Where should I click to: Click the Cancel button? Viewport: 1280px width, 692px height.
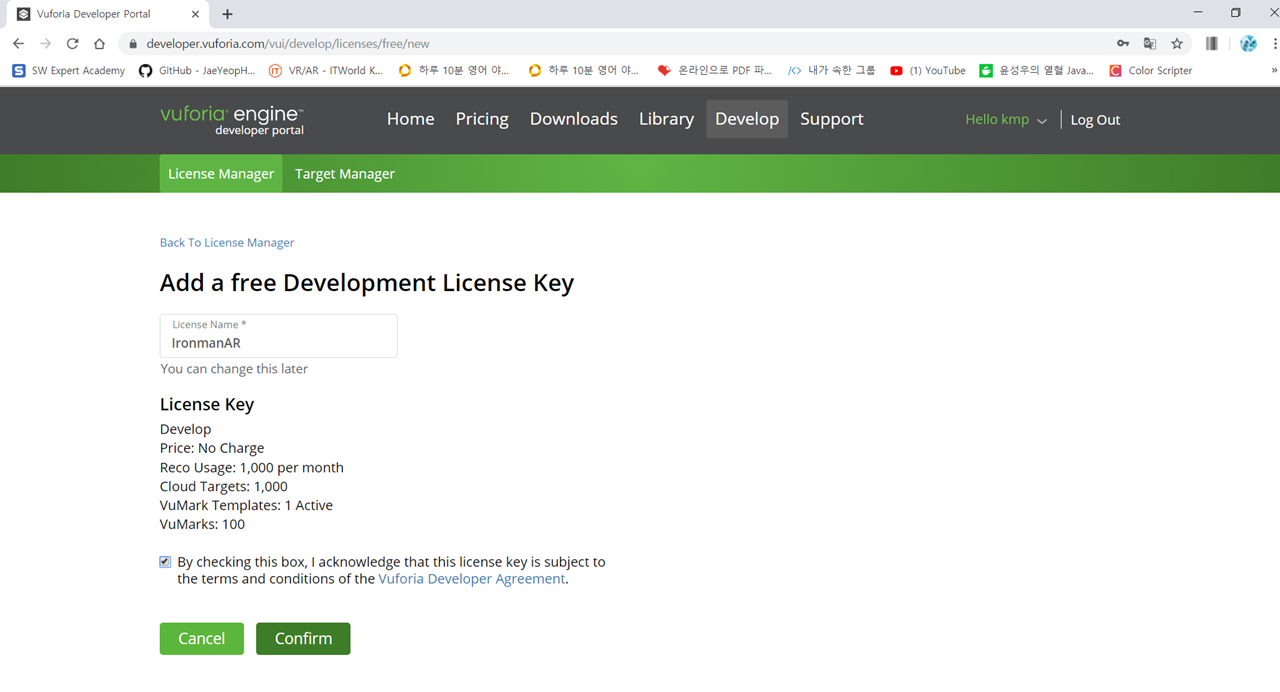point(202,639)
